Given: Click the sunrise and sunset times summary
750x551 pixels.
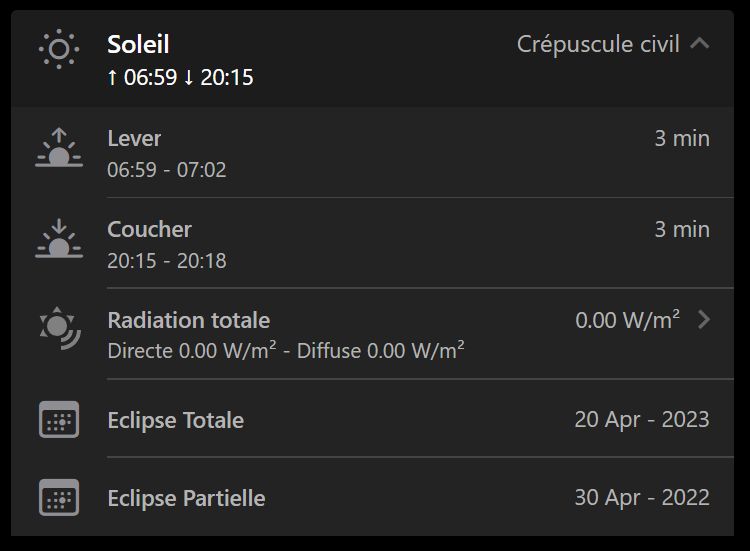Looking at the screenshot, I should click(x=180, y=77).
